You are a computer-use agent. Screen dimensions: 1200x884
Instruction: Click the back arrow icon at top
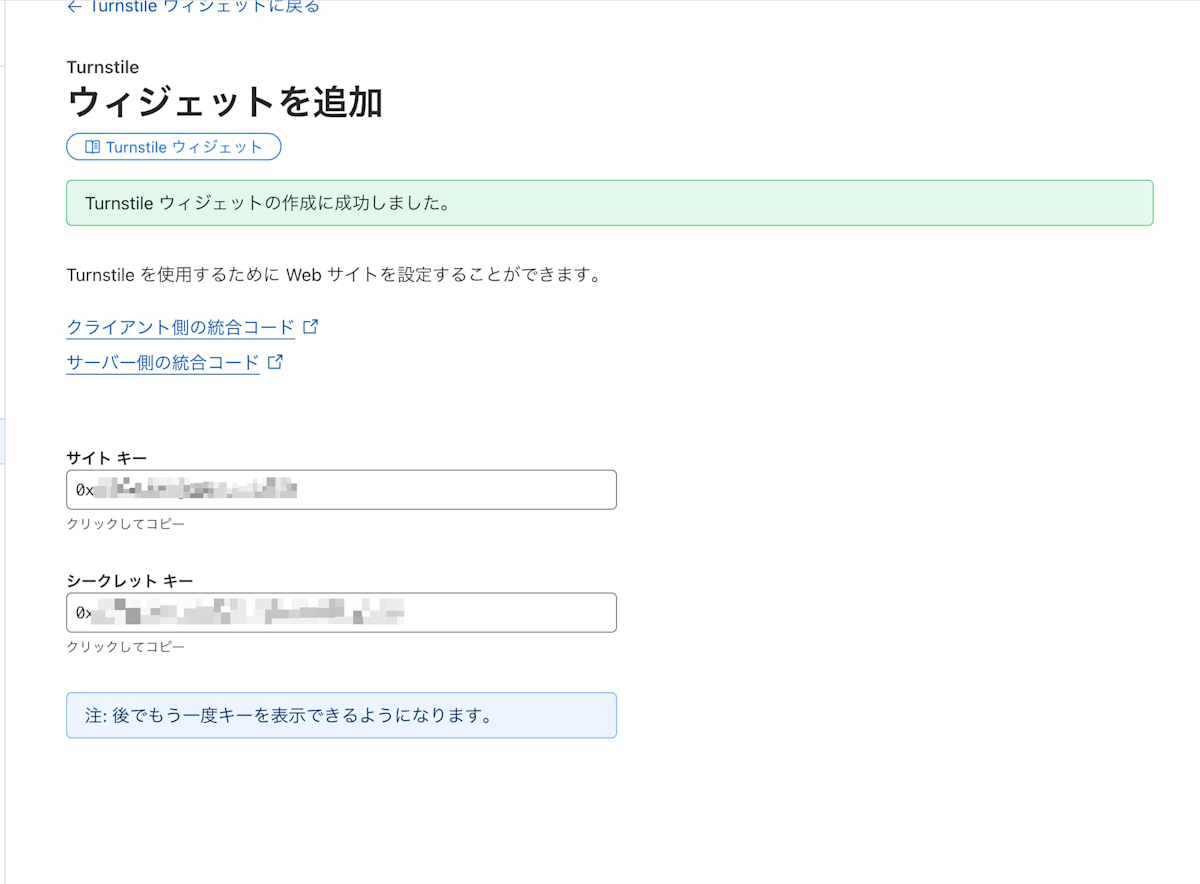click(73, 7)
